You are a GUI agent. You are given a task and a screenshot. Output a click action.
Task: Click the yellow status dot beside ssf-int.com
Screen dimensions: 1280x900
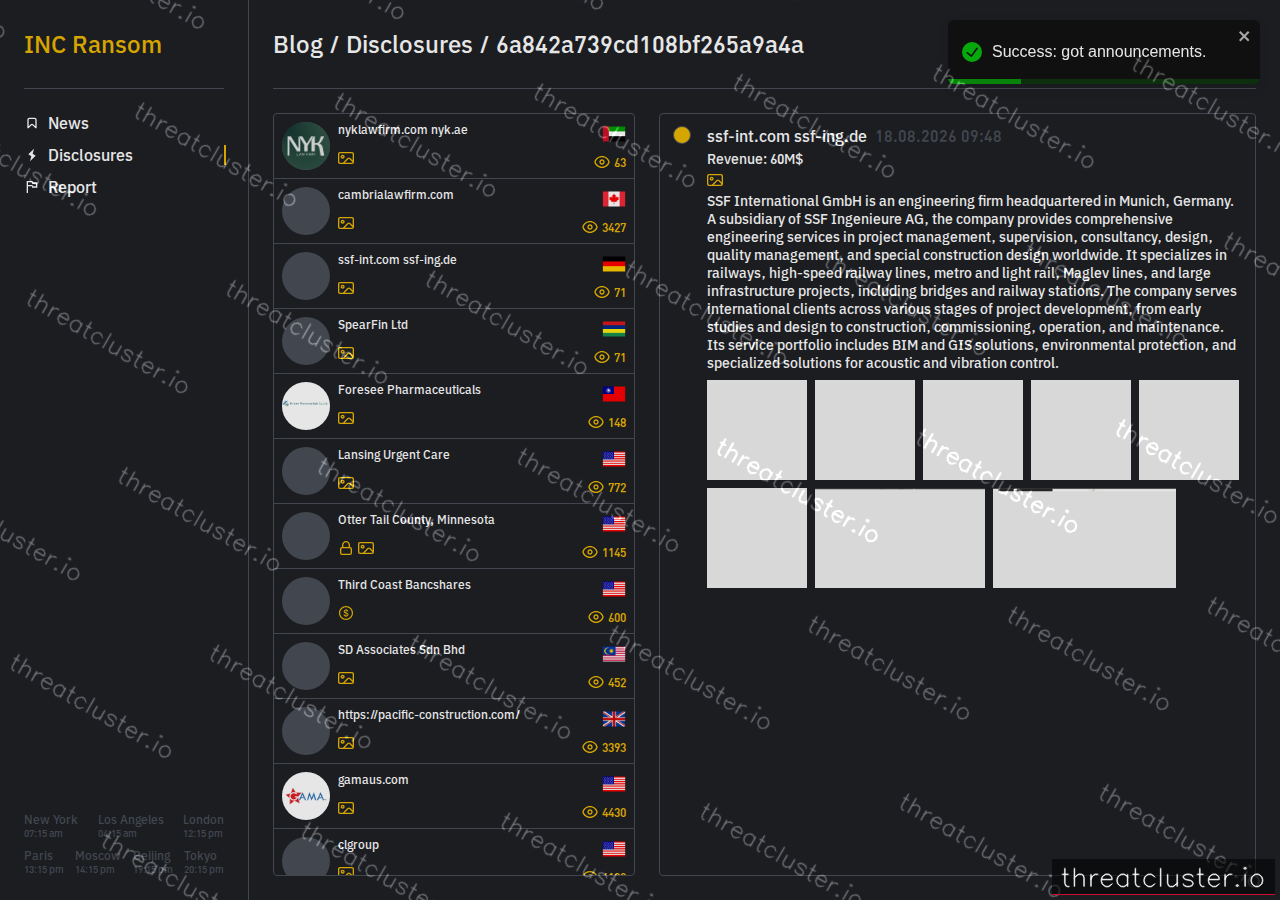[x=682, y=135]
